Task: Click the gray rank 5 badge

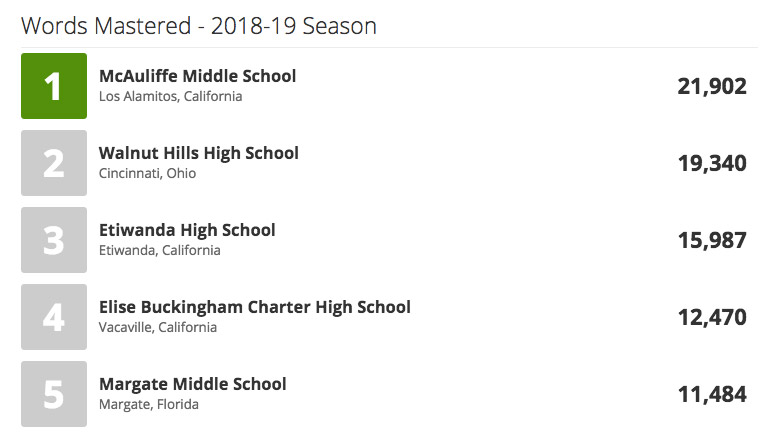Action: (x=54, y=394)
